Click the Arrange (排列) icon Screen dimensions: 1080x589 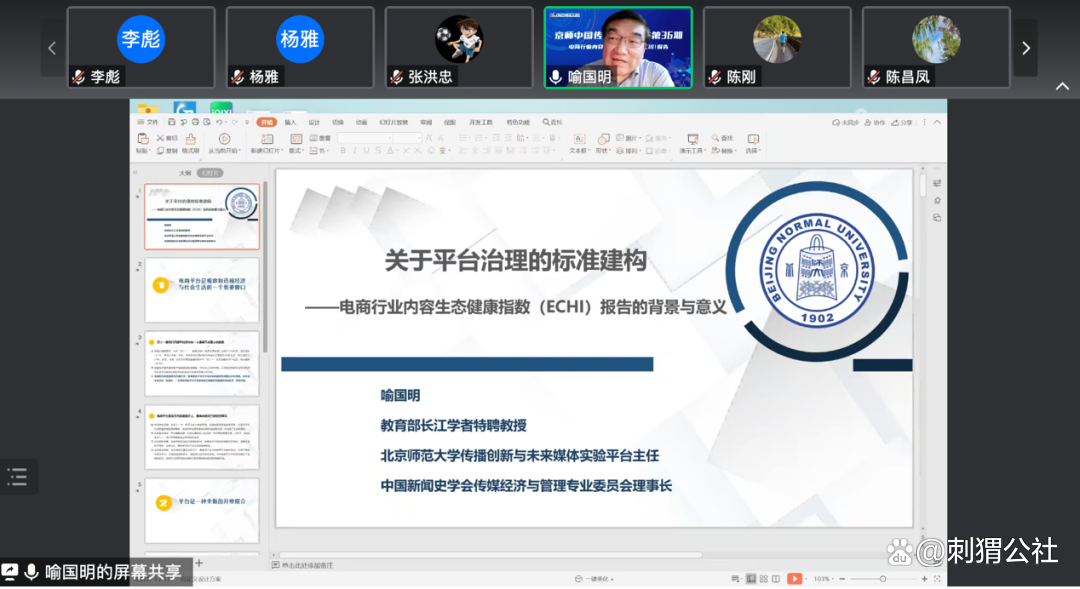tap(620, 151)
